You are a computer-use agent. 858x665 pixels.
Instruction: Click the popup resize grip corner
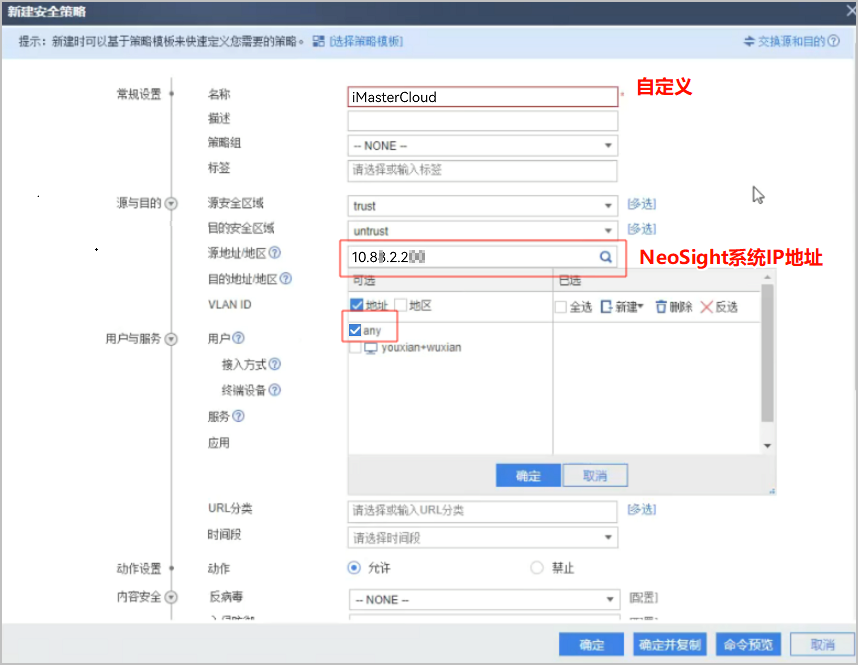772,491
